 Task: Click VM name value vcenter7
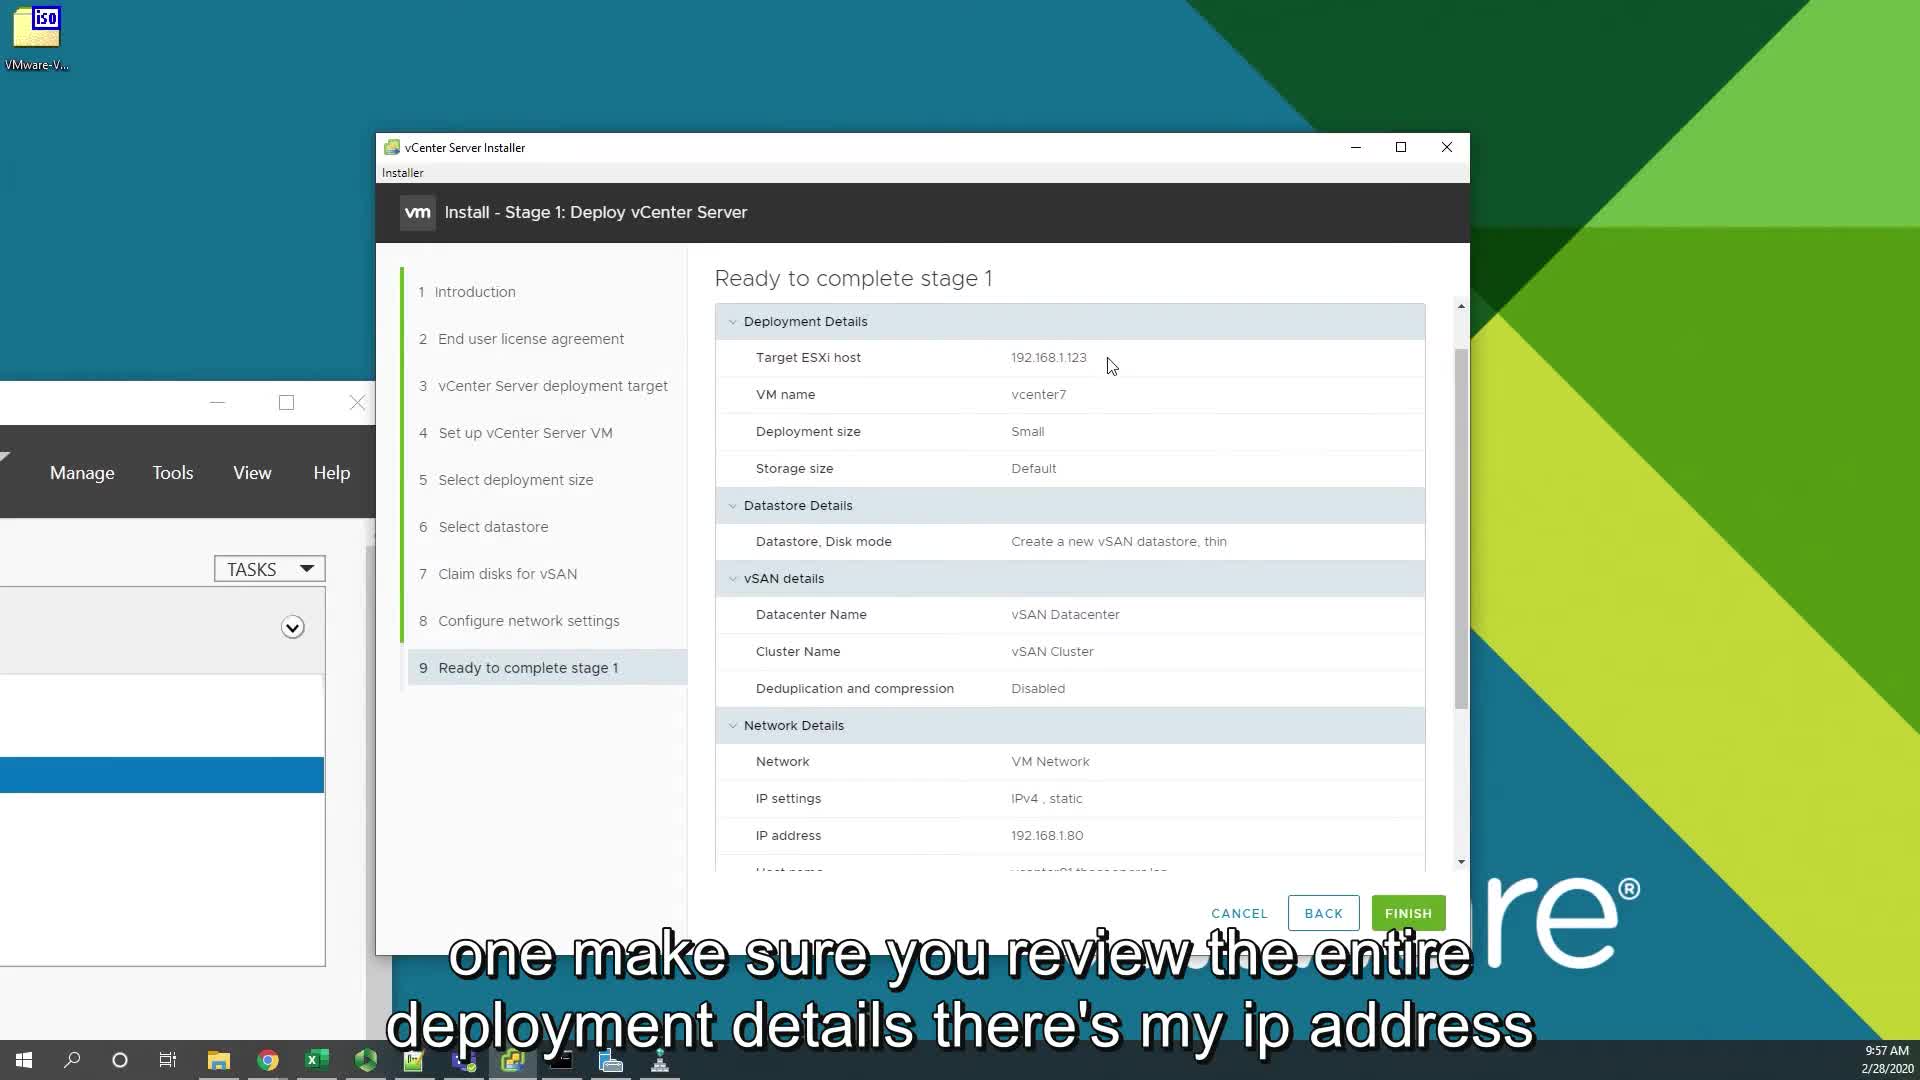click(x=1038, y=395)
